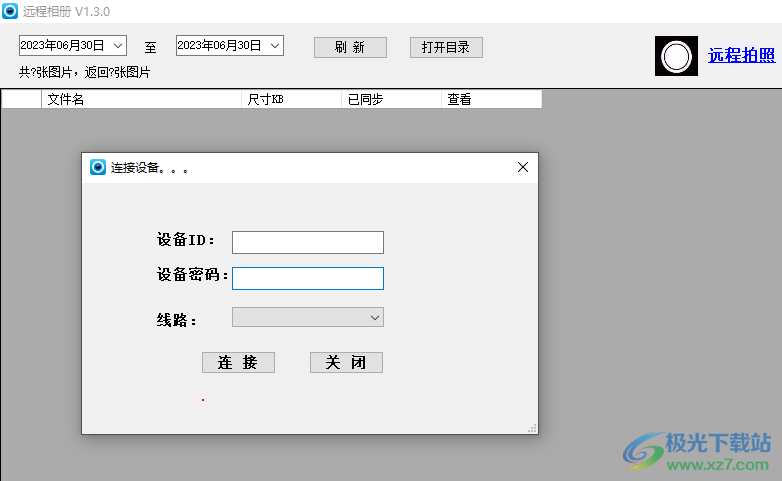Click the 已同步 column header
This screenshot has height=481, width=782.
[x=391, y=99]
